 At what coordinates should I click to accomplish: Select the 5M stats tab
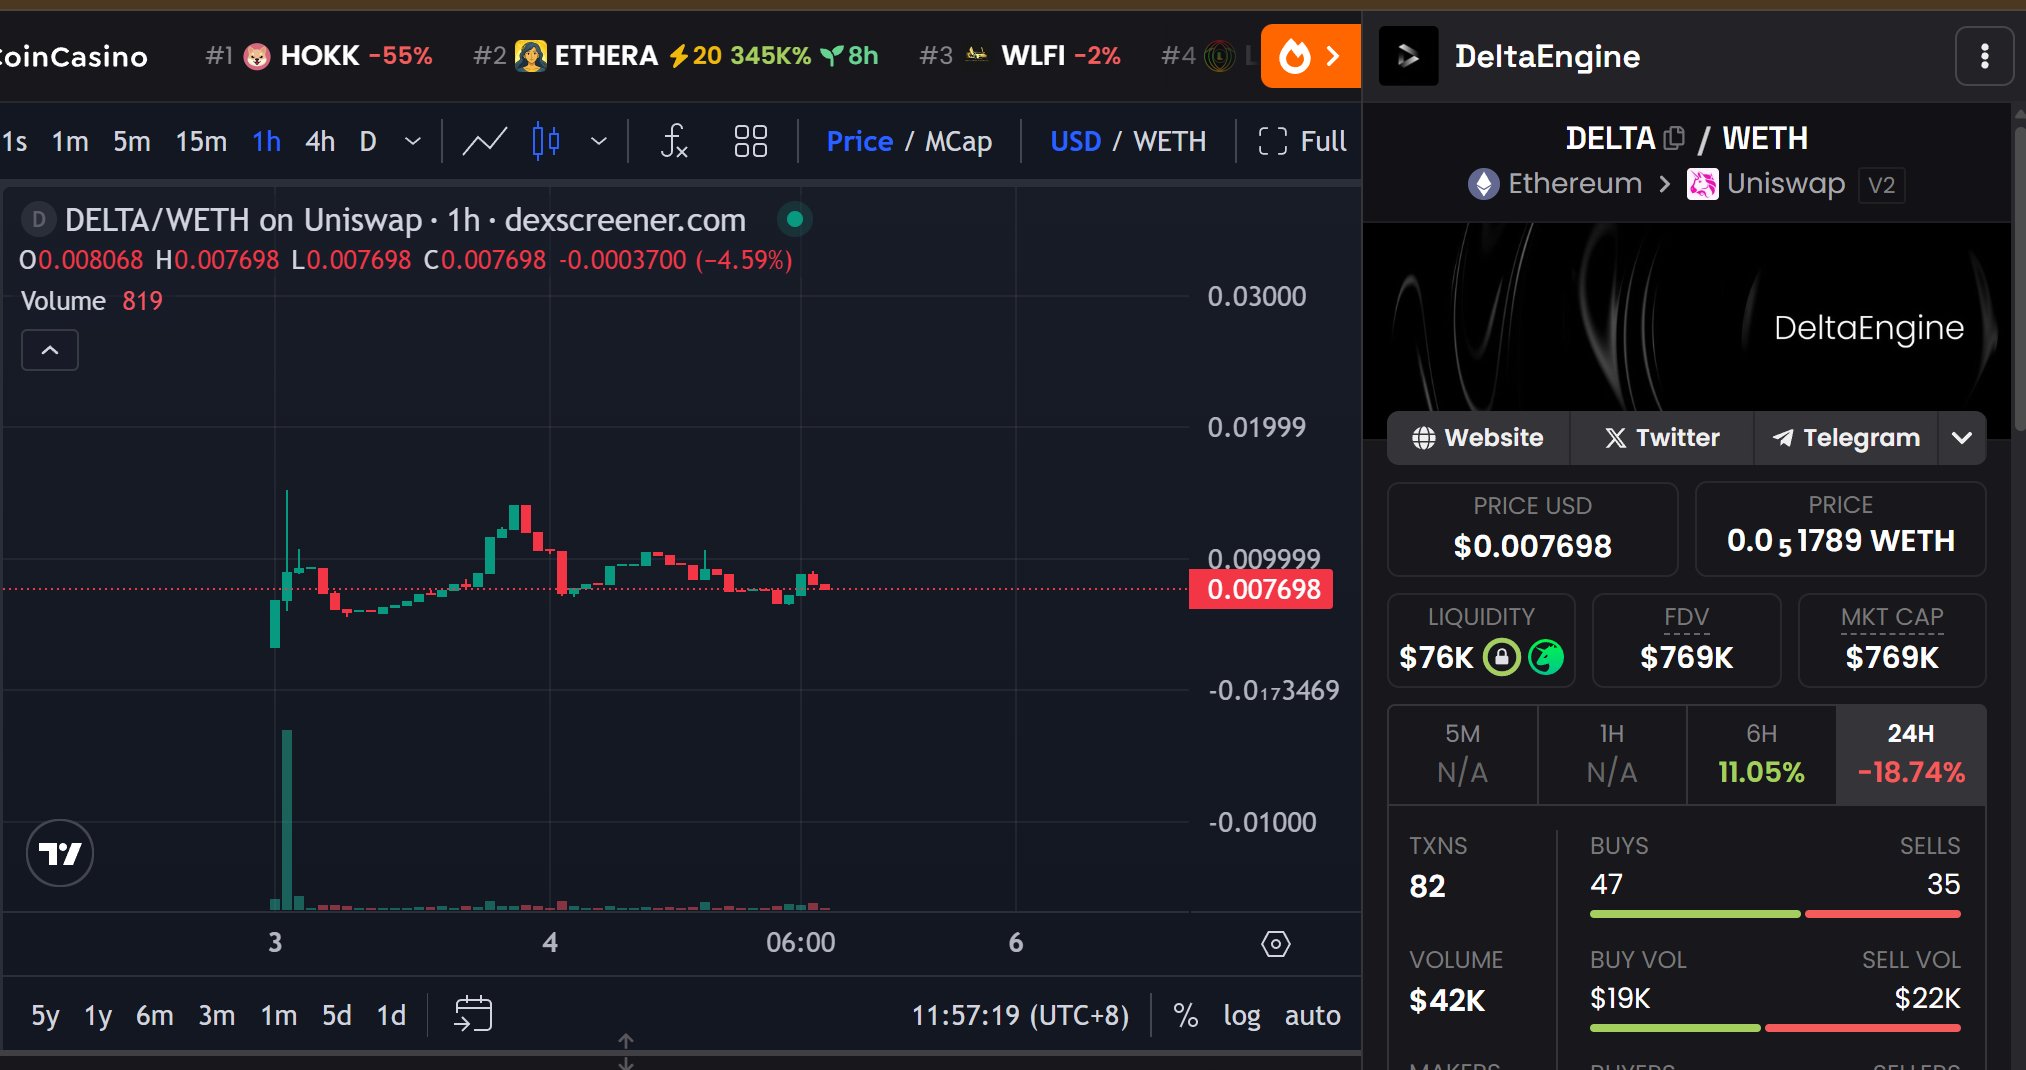point(1462,754)
